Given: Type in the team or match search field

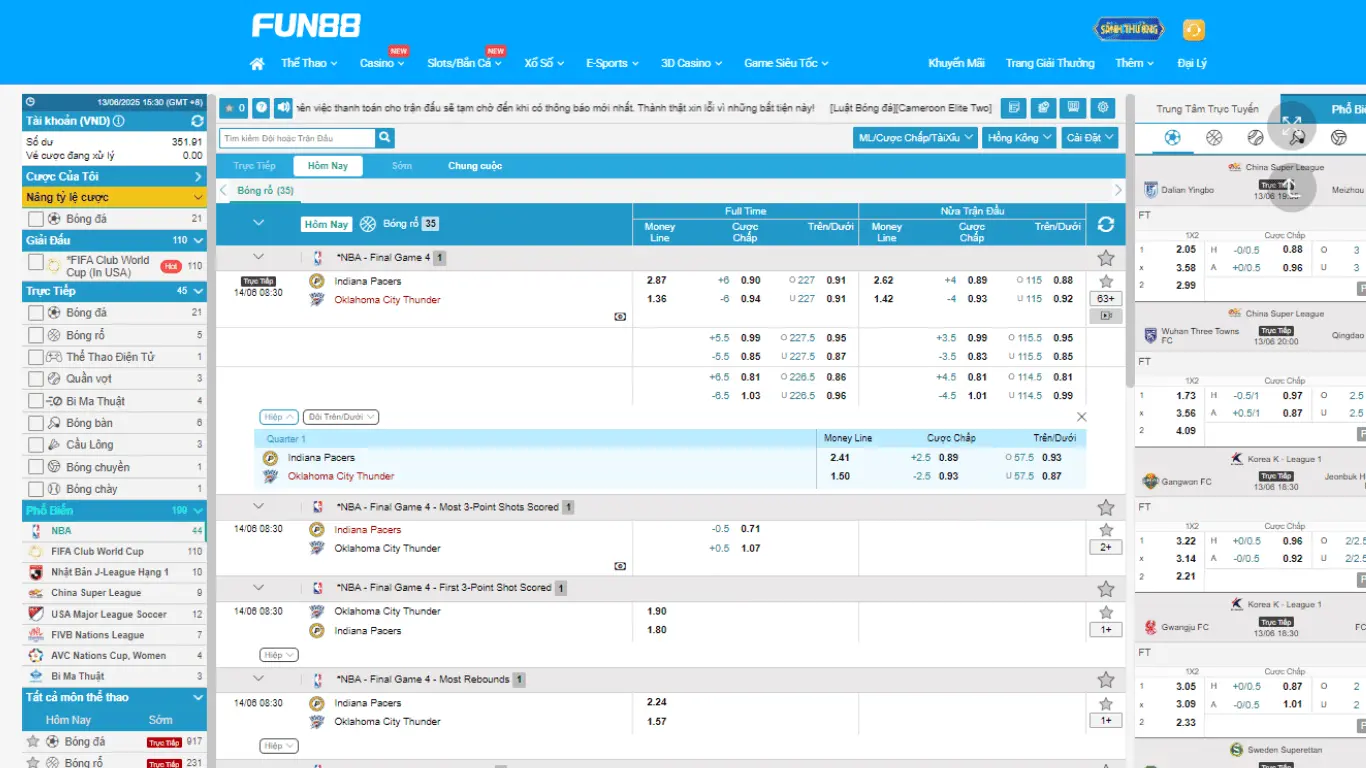Looking at the screenshot, I should [x=297, y=138].
